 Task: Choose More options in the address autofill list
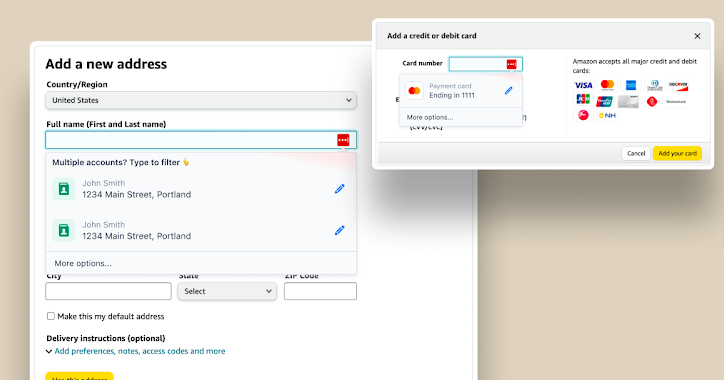(83, 264)
